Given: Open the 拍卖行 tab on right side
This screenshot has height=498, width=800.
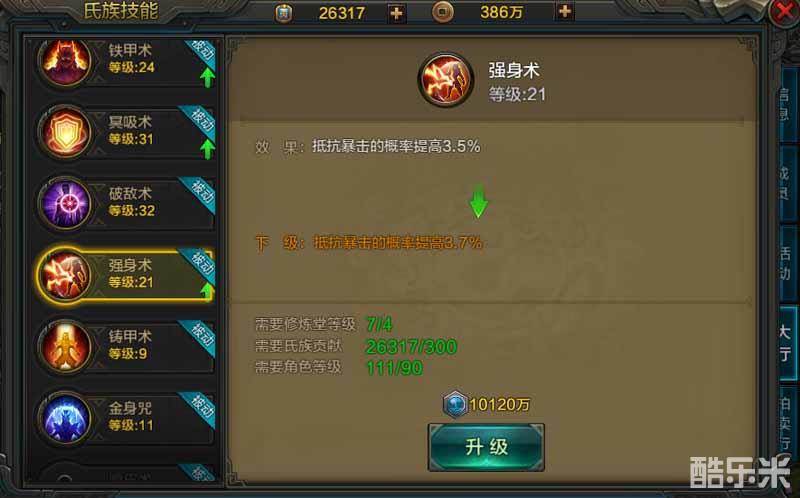Looking at the screenshot, I should pos(788,421).
